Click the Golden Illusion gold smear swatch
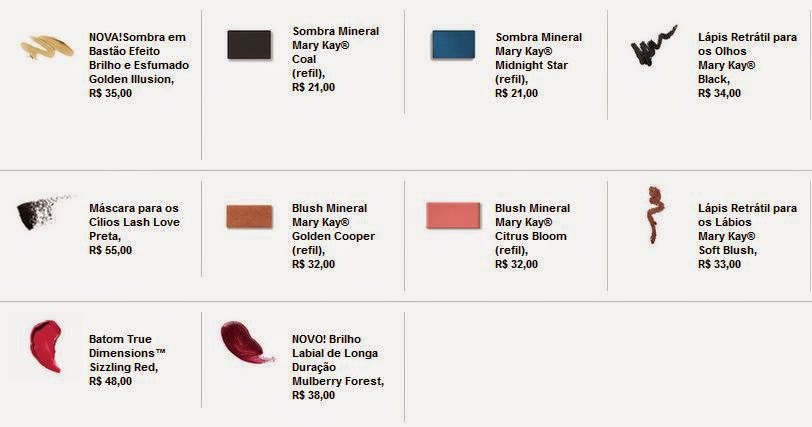Image resolution: width=812 pixels, height=427 pixels. click(47, 47)
